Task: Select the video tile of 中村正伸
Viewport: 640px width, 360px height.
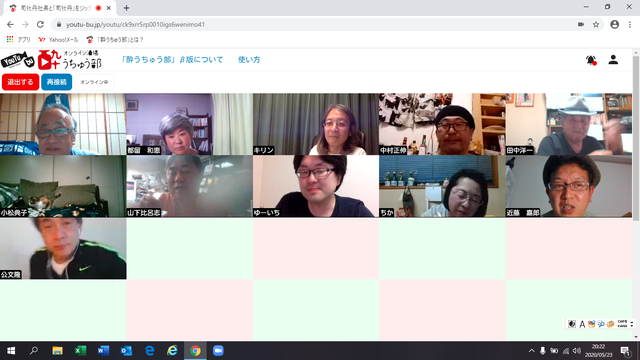Action: tap(442, 124)
